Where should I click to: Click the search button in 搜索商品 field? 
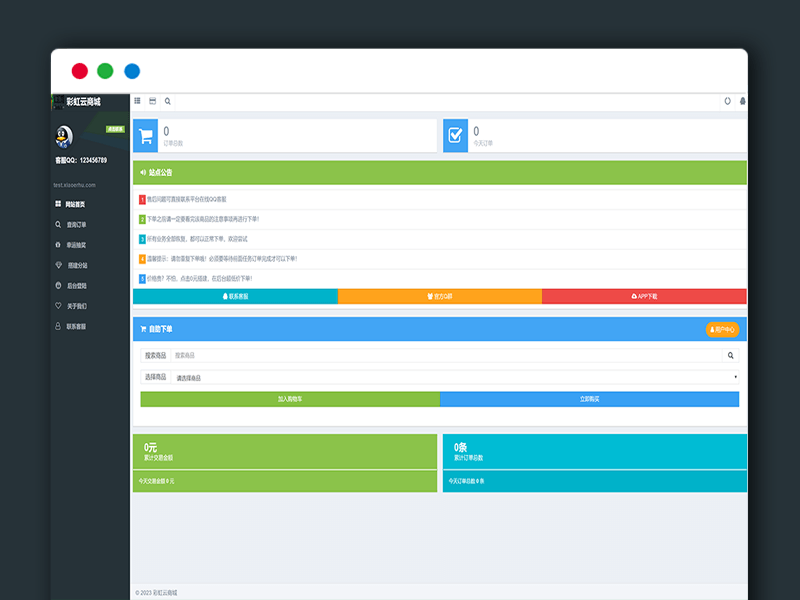click(731, 356)
